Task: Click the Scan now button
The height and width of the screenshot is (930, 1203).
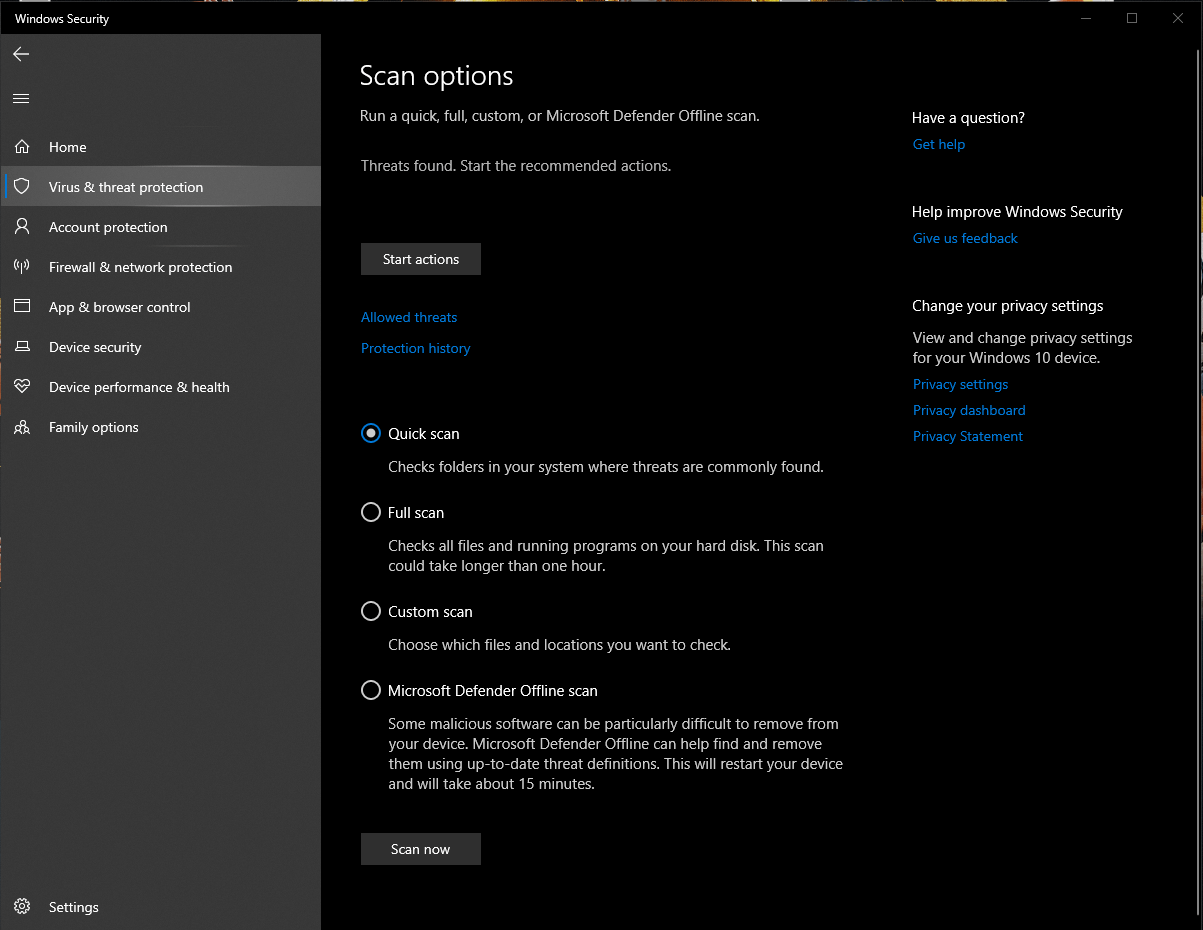Action: point(421,849)
